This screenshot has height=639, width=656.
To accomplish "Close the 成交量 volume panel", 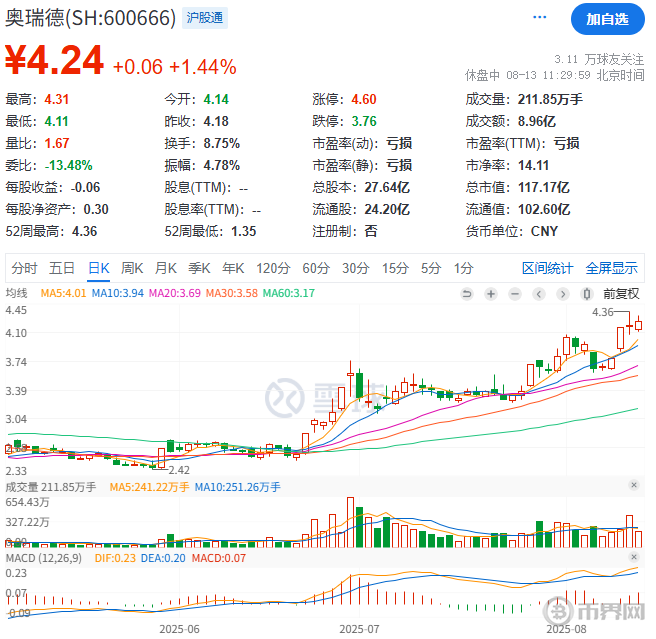I will pyautogui.click(x=633, y=485).
